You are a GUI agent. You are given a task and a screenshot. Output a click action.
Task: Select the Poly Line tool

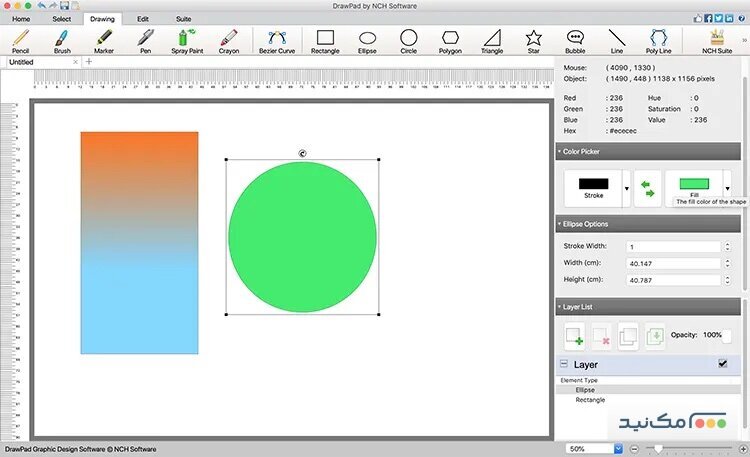coord(659,41)
